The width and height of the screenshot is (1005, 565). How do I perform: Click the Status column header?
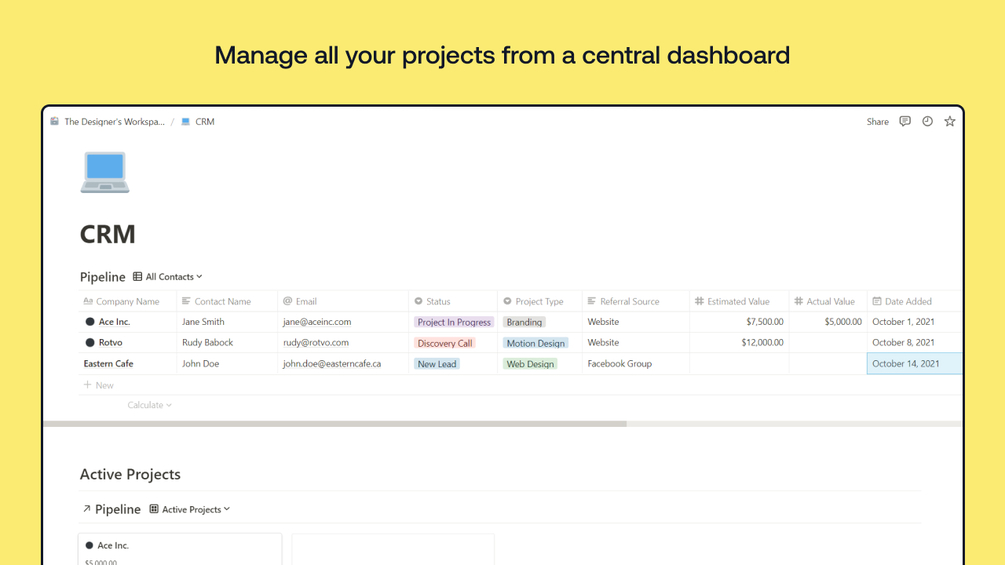(438, 301)
